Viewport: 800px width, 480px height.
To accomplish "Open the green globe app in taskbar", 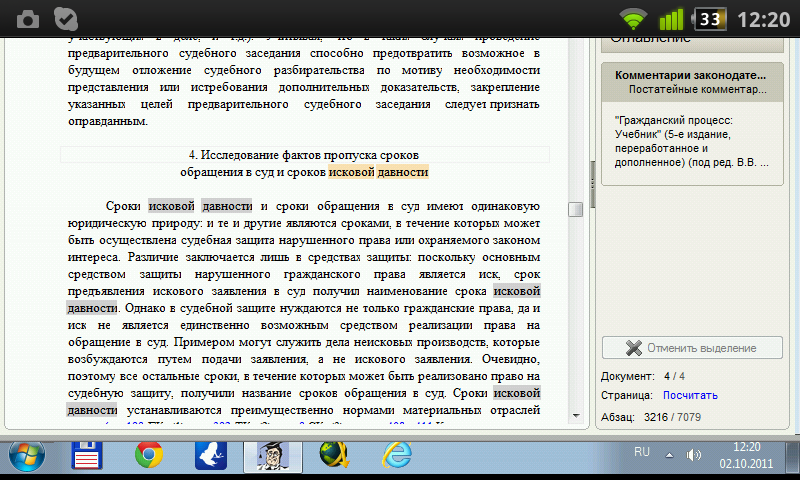I will [334, 457].
